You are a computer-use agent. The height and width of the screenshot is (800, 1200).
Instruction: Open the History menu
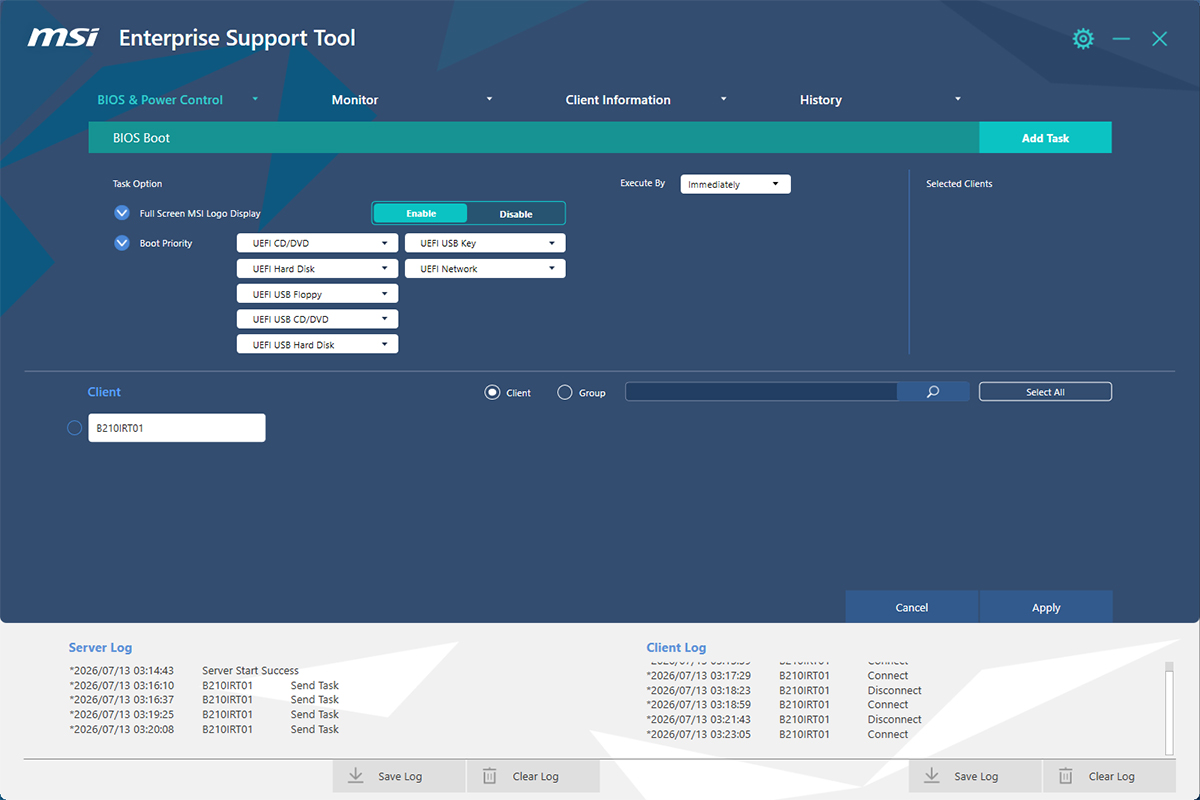(x=880, y=100)
